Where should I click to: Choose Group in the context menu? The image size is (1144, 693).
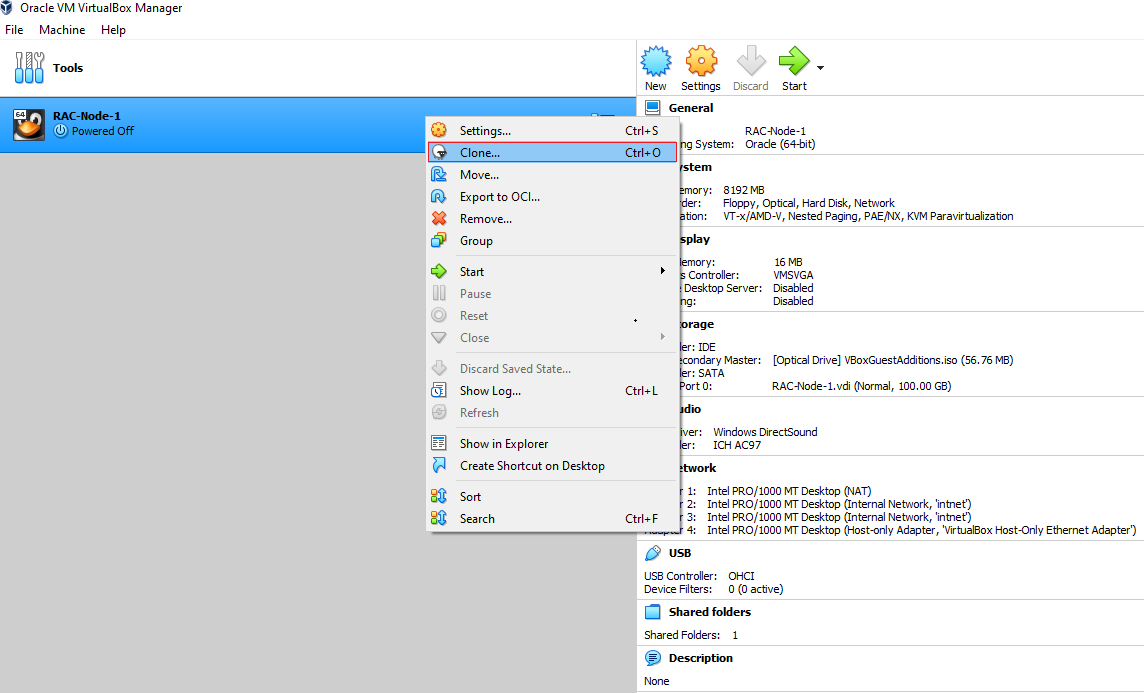pyautogui.click(x=552, y=241)
